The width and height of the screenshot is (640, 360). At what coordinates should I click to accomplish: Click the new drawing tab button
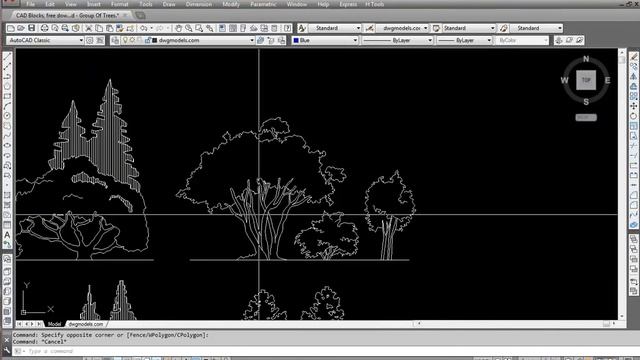140,16
